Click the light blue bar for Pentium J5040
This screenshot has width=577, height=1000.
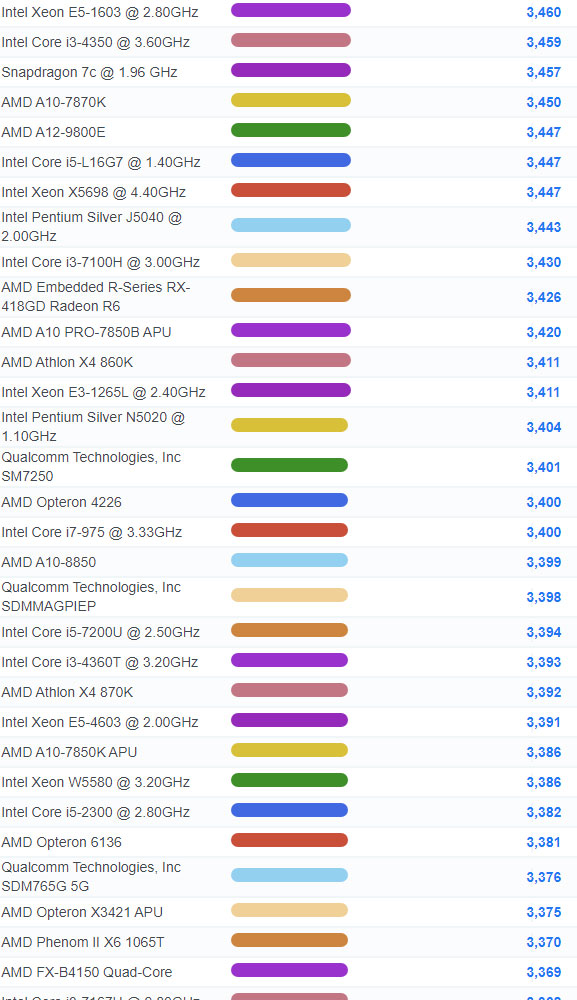tap(291, 225)
